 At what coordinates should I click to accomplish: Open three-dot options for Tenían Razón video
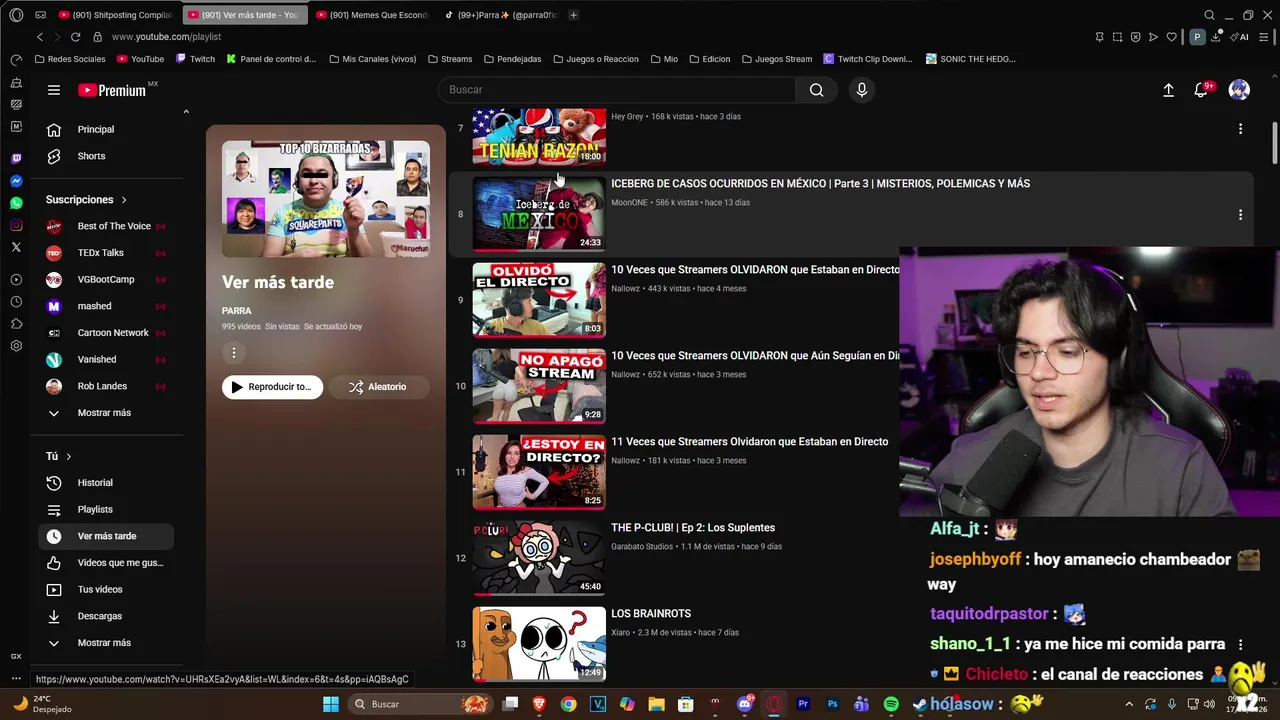pos(1240,129)
